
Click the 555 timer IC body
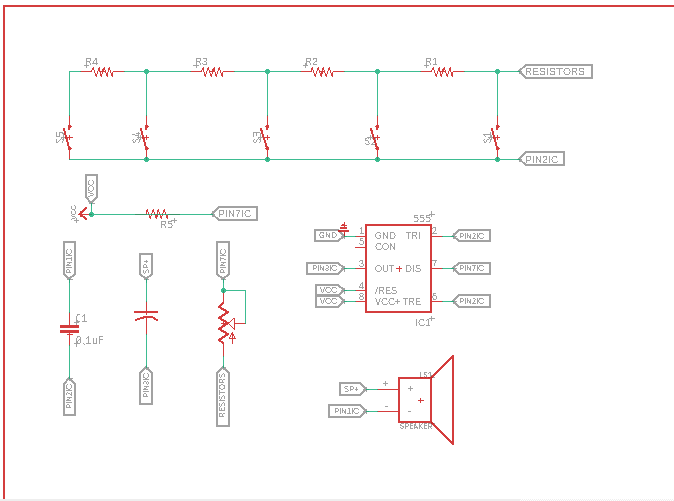pyautogui.click(x=398, y=268)
